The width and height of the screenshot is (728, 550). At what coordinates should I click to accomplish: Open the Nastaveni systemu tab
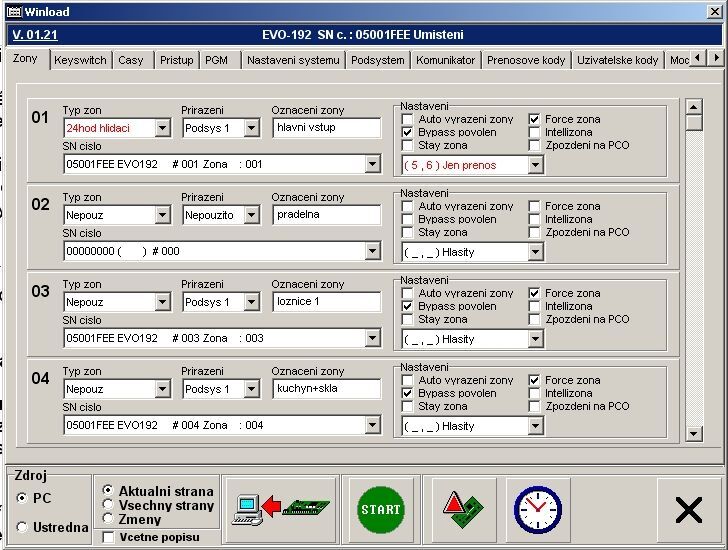coord(293,60)
